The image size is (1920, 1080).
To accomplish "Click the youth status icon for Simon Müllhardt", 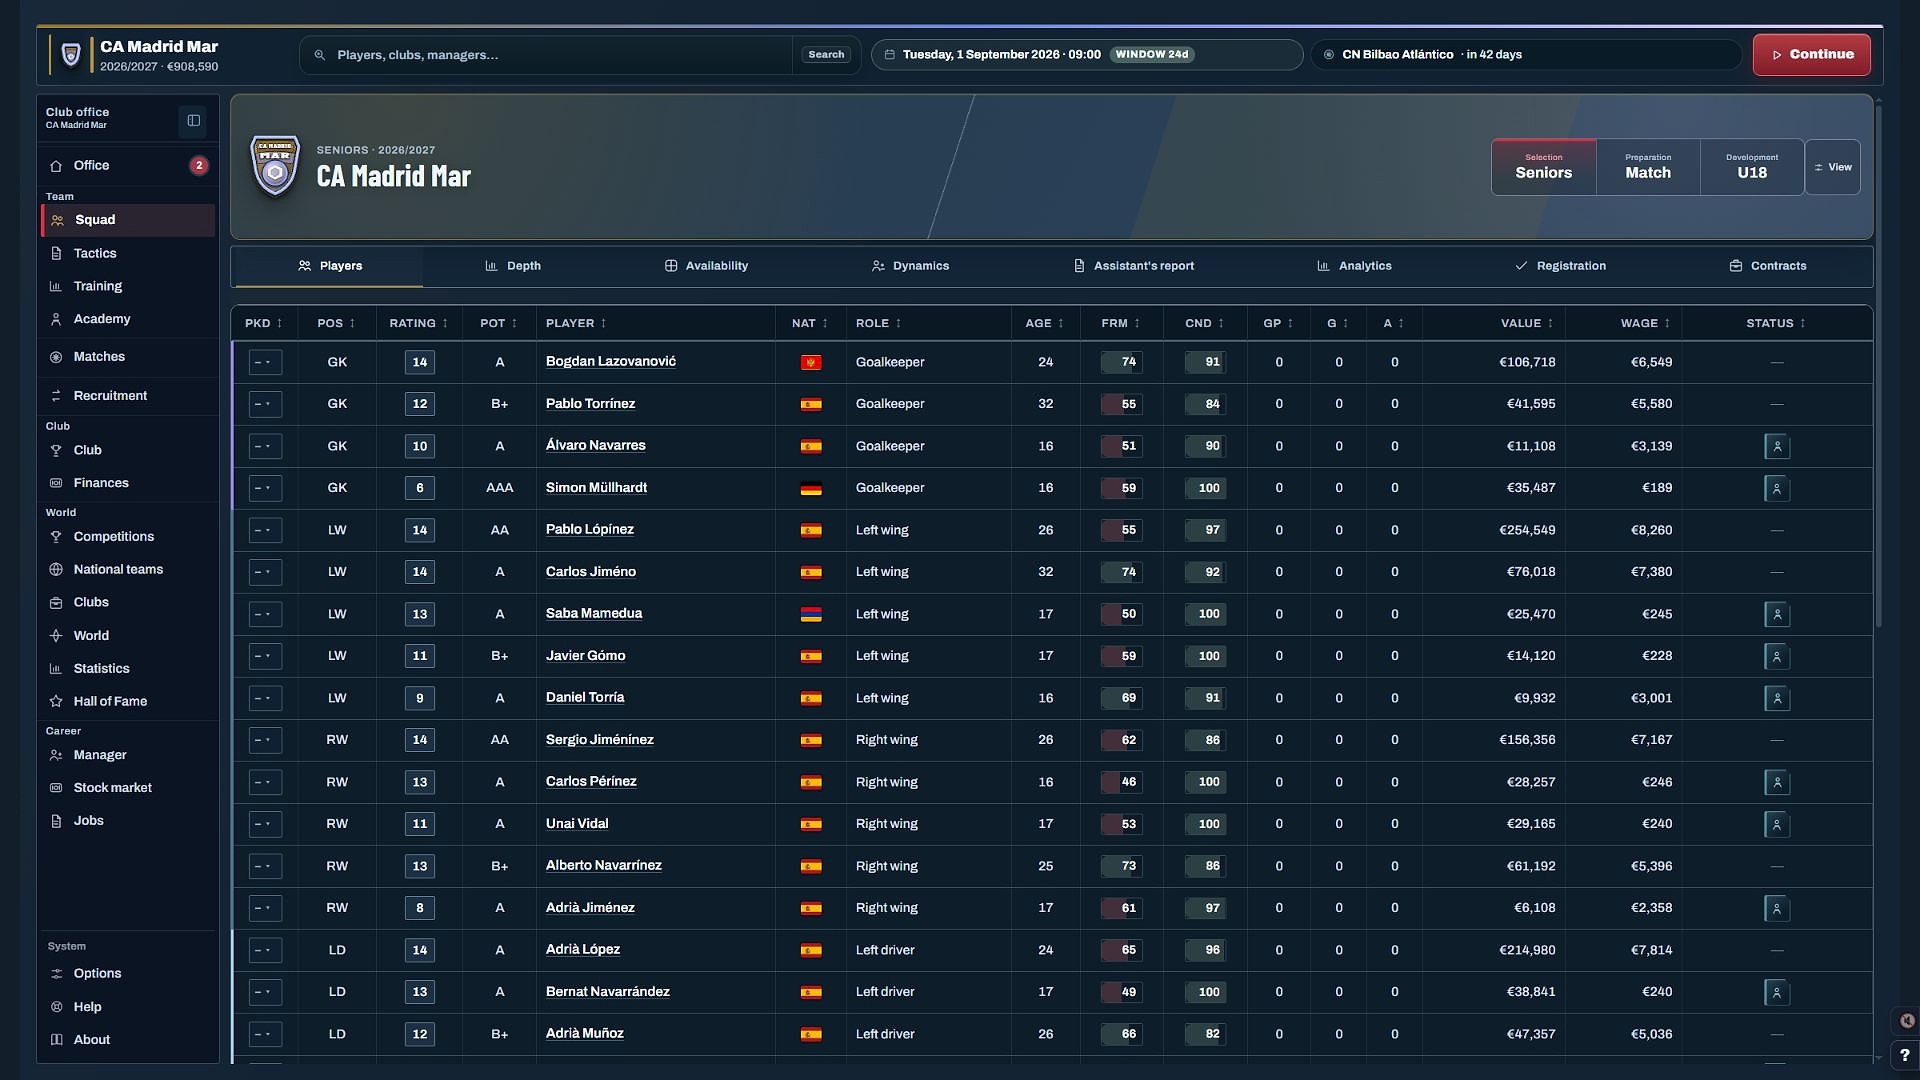I will tap(1777, 488).
